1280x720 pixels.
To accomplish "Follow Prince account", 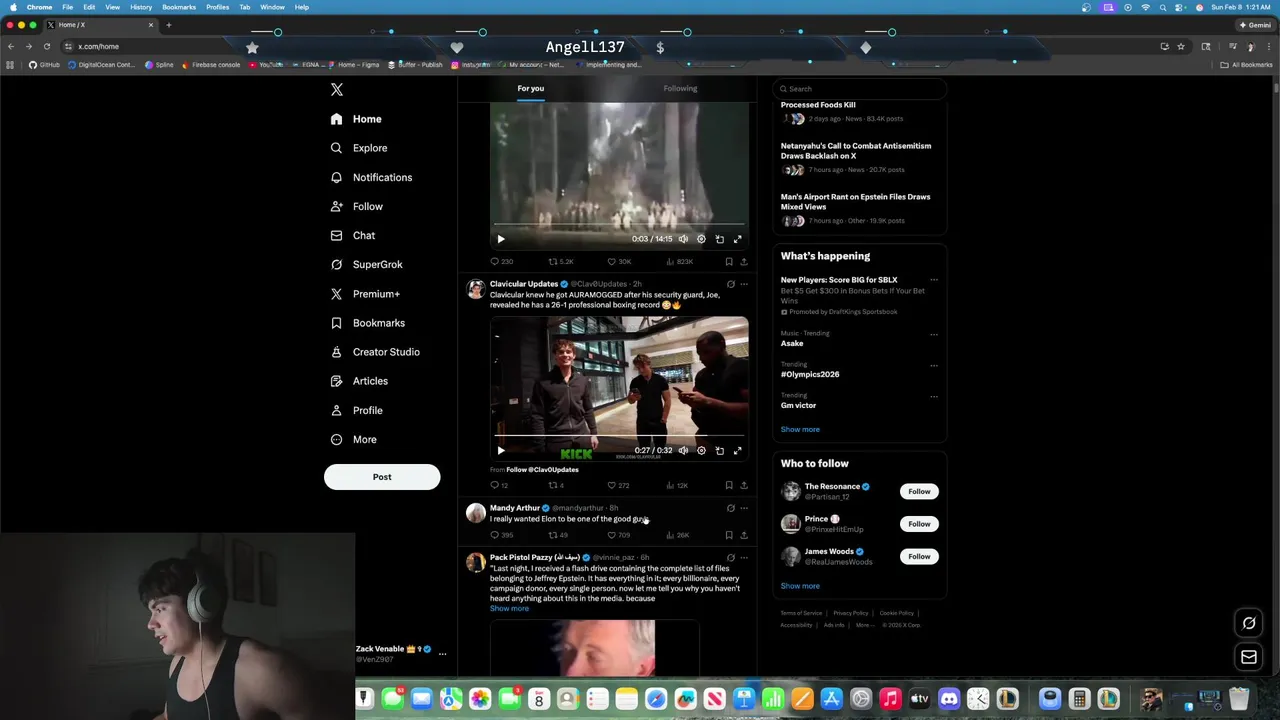I will (x=919, y=524).
